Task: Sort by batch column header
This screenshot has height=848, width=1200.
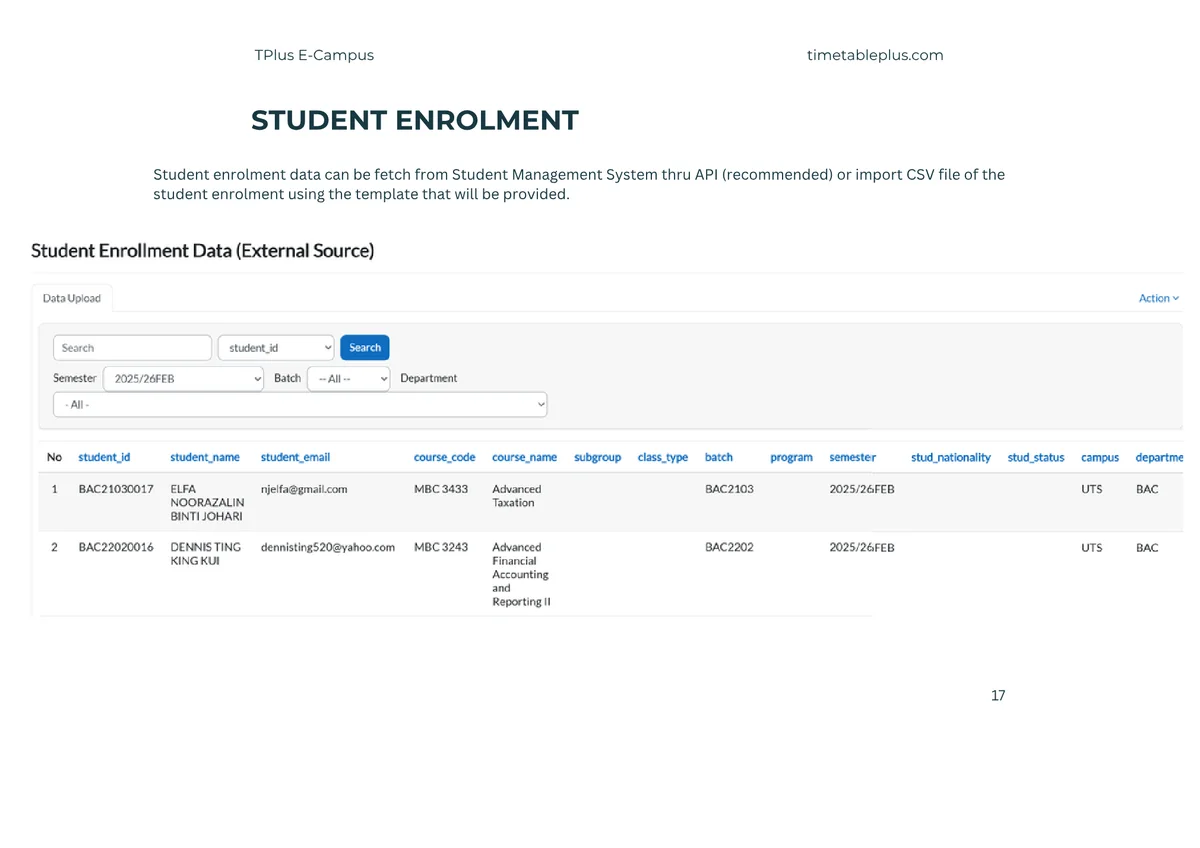Action: (x=719, y=457)
